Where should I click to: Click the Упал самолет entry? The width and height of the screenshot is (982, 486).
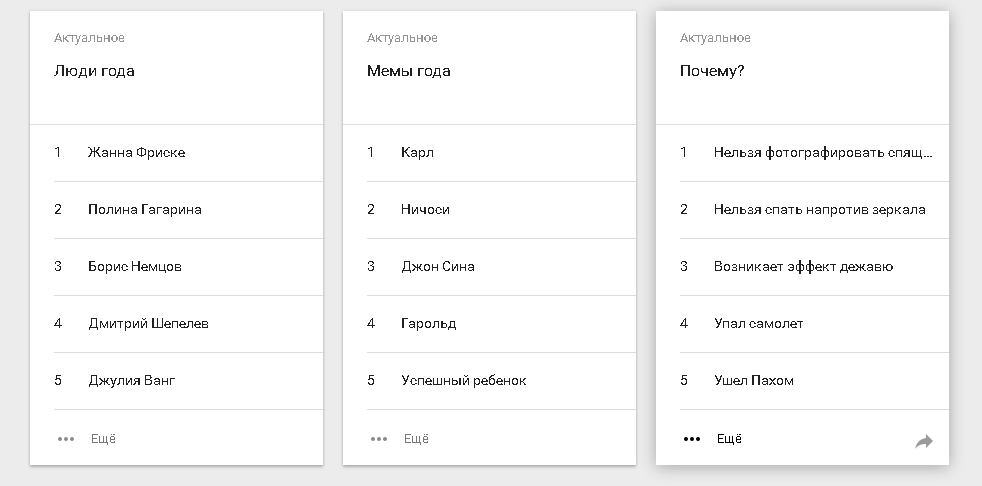pyautogui.click(x=758, y=324)
